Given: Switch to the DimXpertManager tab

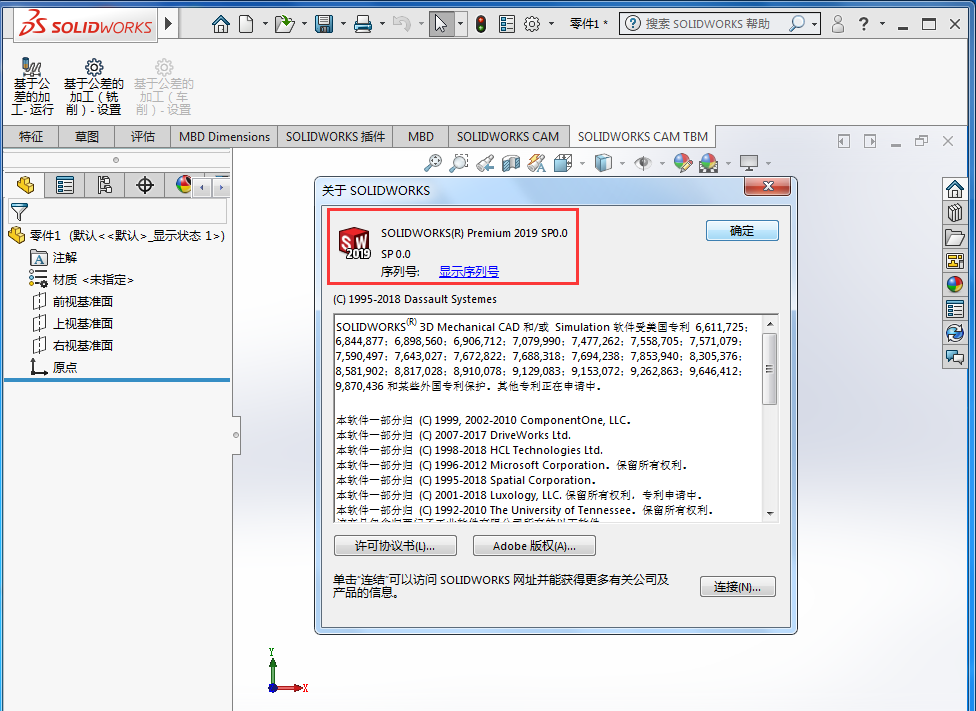Looking at the screenshot, I should pos(144,185).
